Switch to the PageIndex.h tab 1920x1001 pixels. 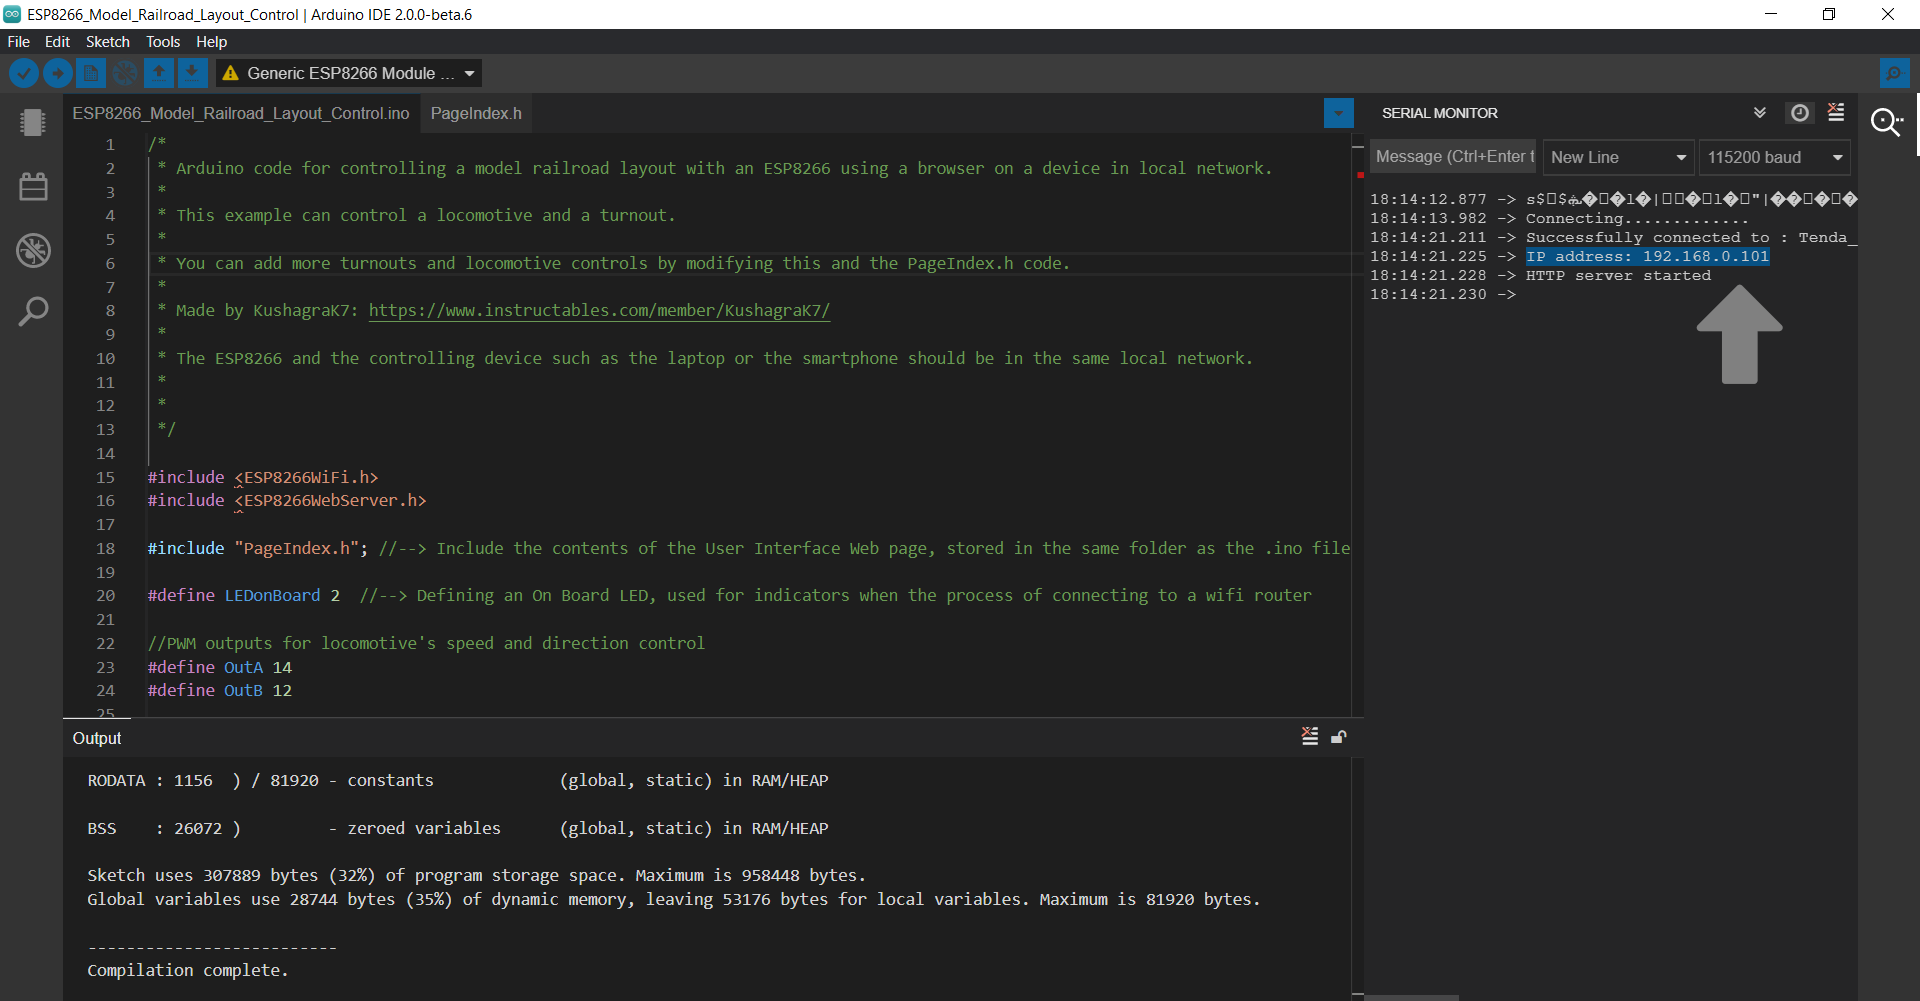475,113
